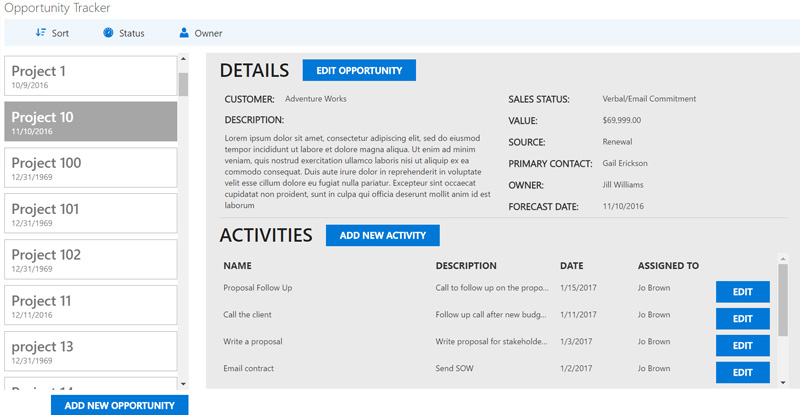Click activities list scroll up arrow

point(783,259)
